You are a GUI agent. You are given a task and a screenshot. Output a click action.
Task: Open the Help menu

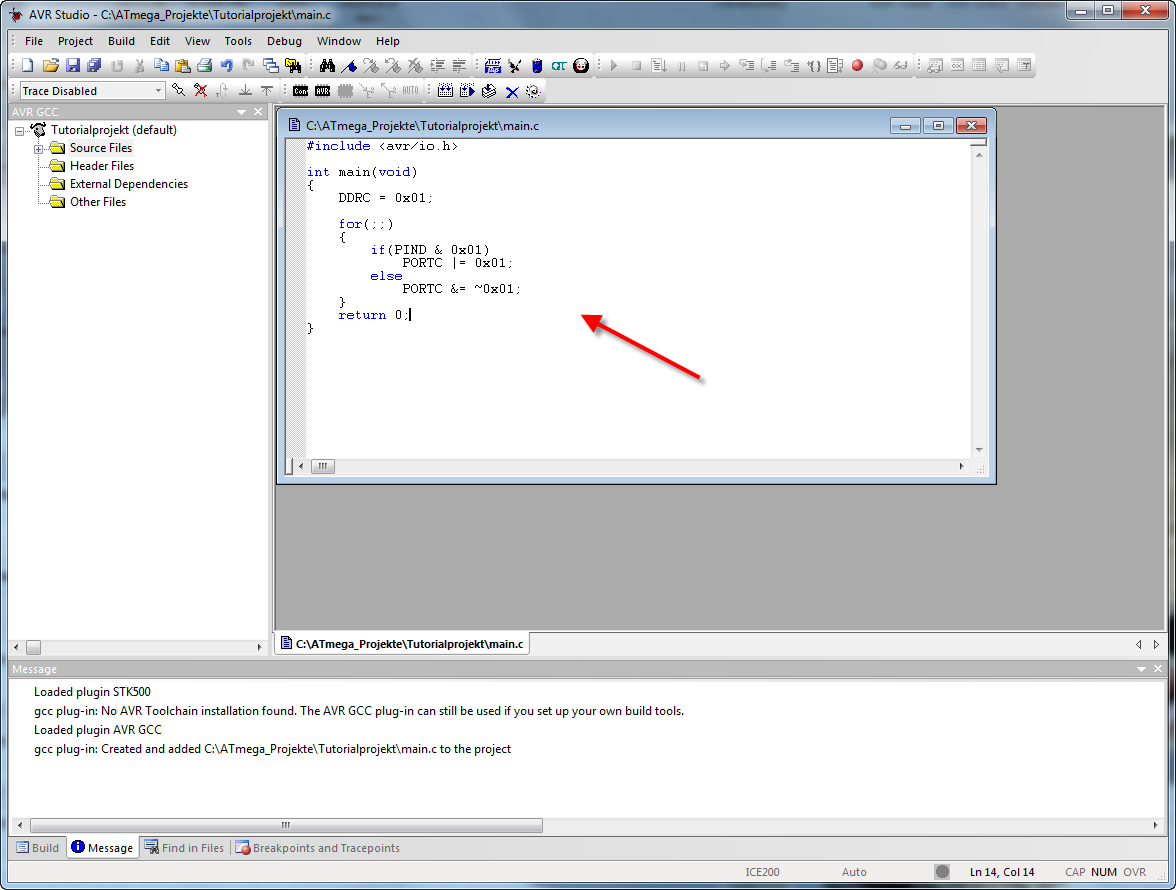(x=388, y=41)
